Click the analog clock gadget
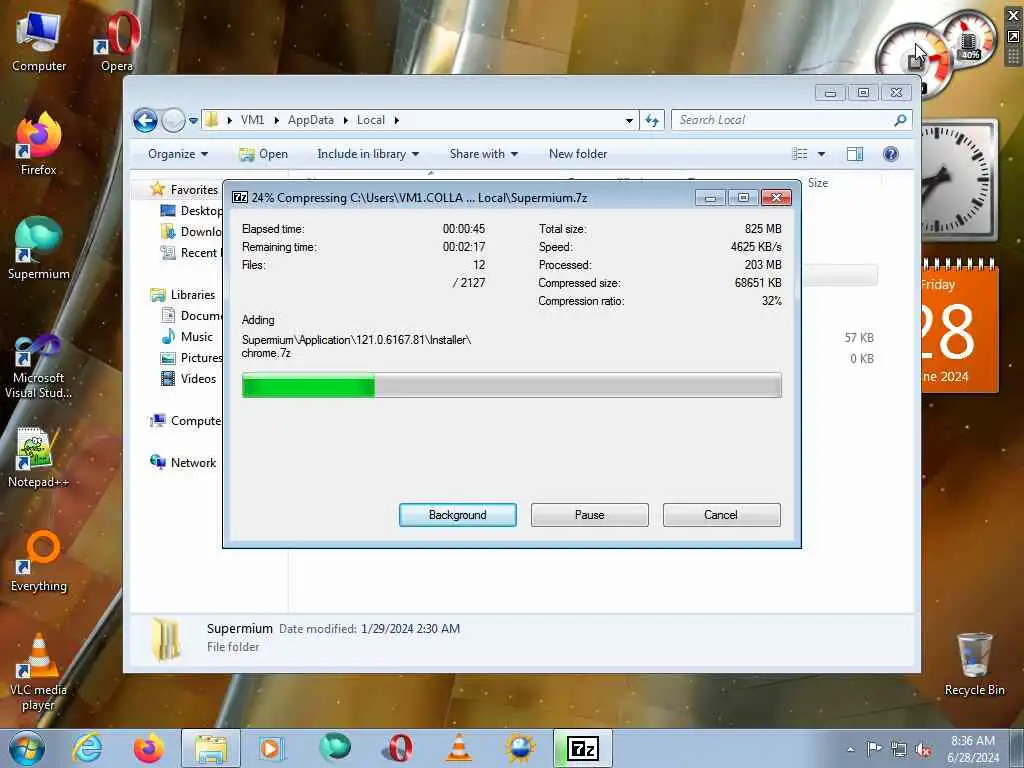Screen dimensions: 1024x768 (x=959, y=180)
